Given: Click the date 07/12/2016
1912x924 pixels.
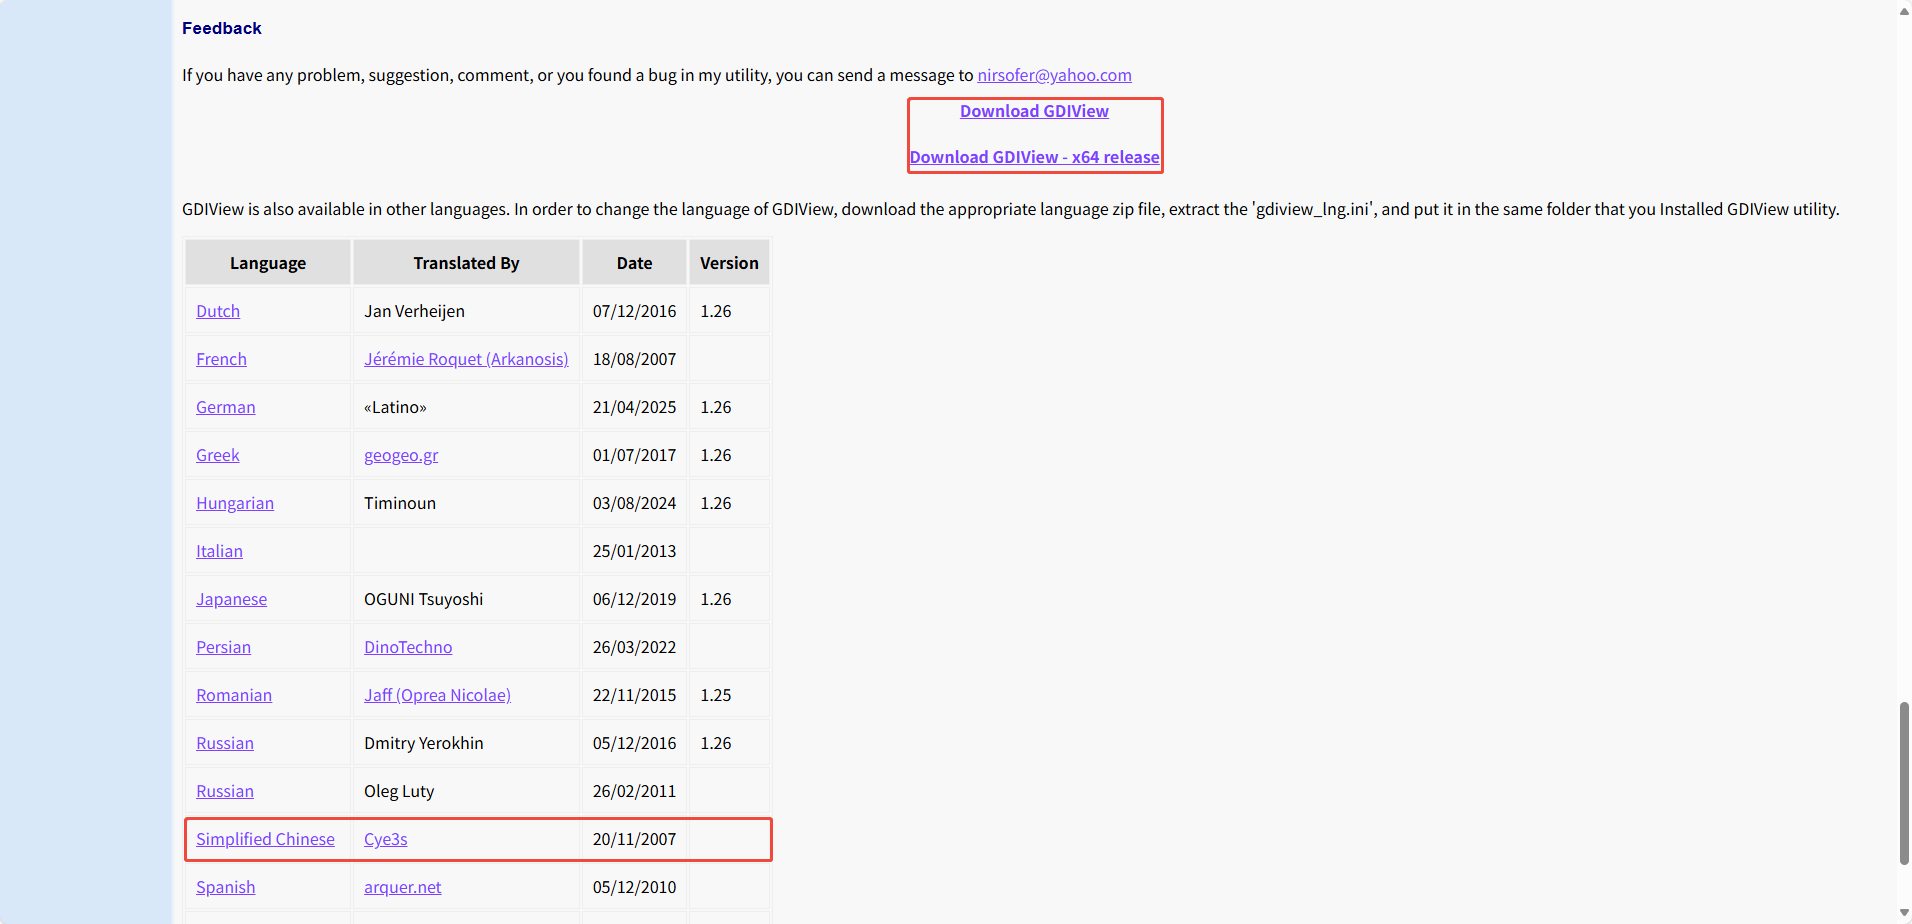Looking at the screenshot, I should tap(634, 311).
